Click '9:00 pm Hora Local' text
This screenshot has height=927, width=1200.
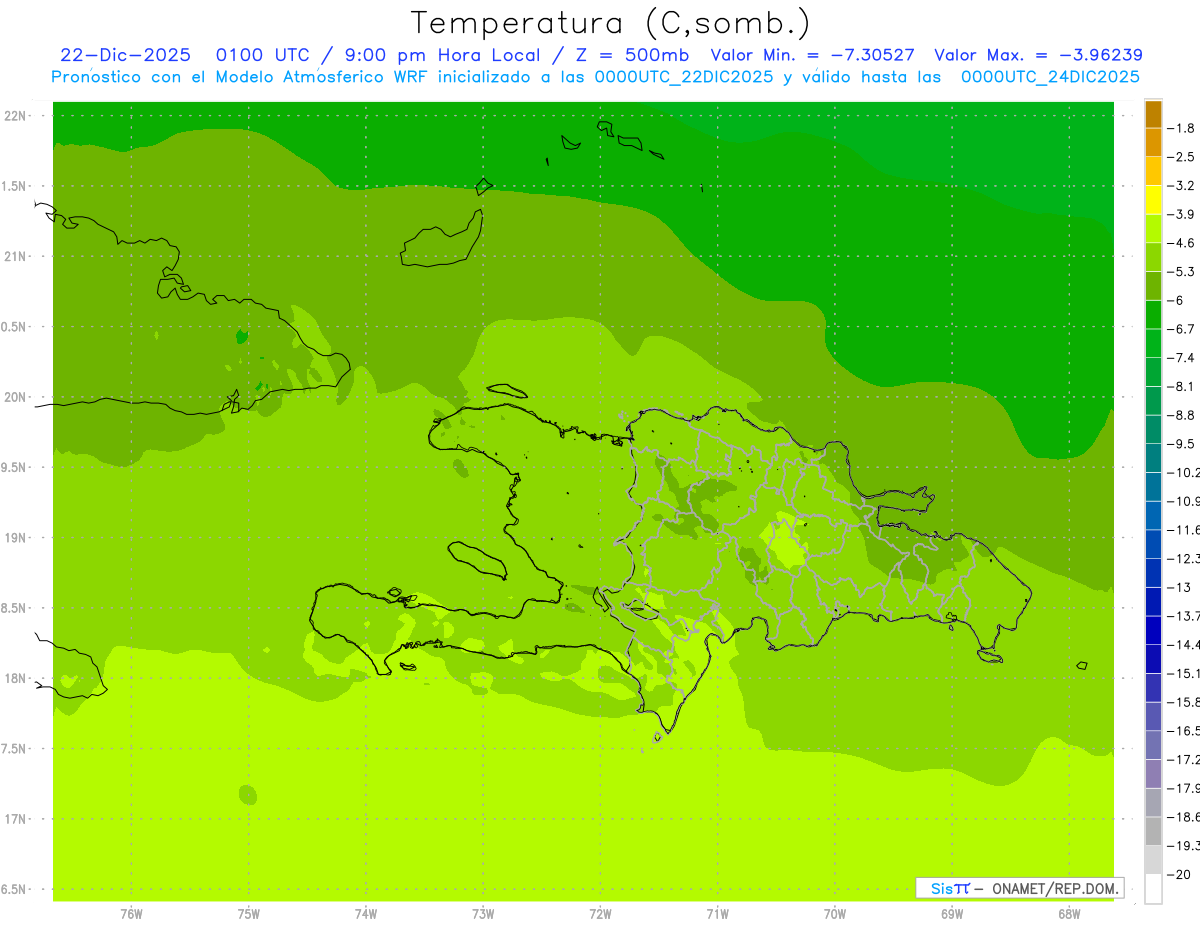[443, 55]
